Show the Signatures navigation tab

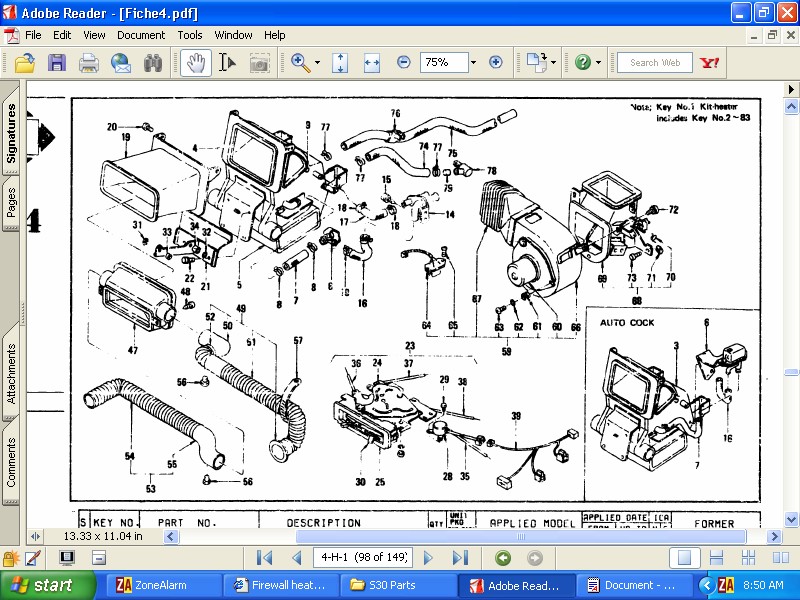pos(11,133)
